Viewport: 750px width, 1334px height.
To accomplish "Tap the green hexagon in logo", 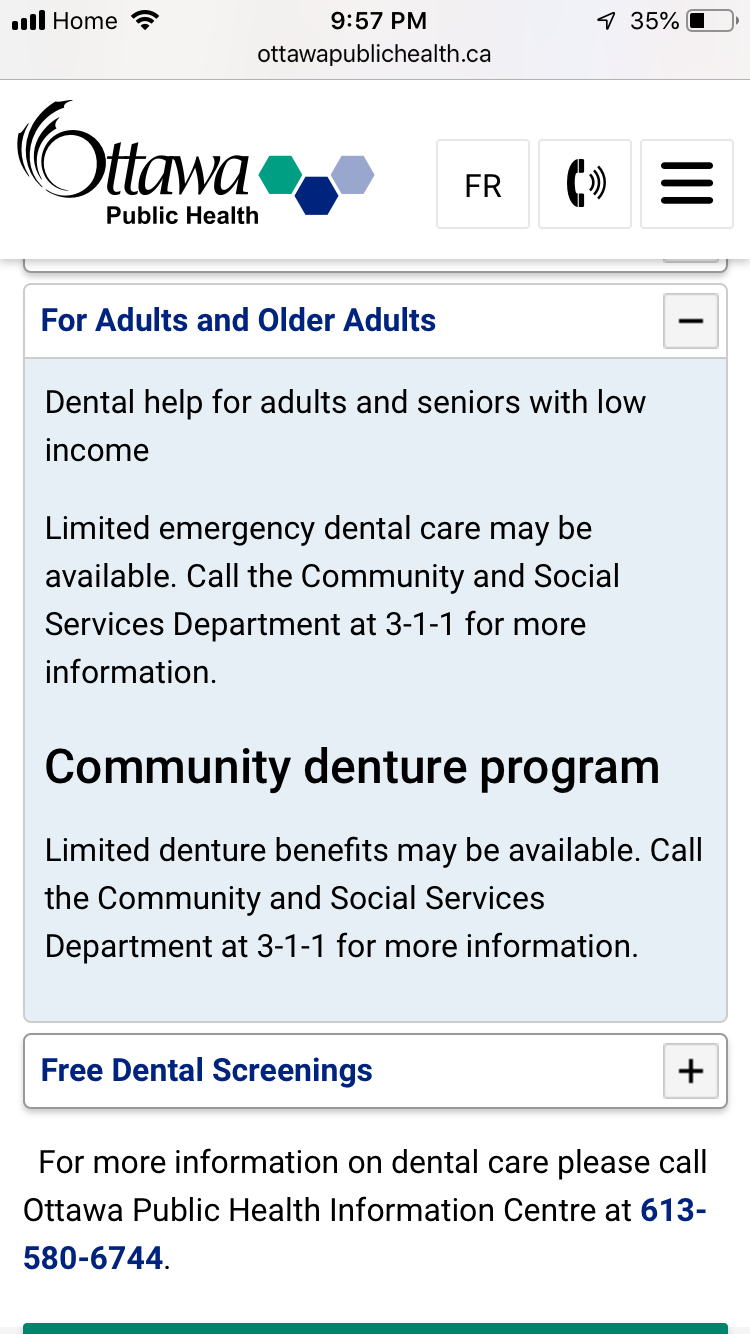I will point(280,174).
